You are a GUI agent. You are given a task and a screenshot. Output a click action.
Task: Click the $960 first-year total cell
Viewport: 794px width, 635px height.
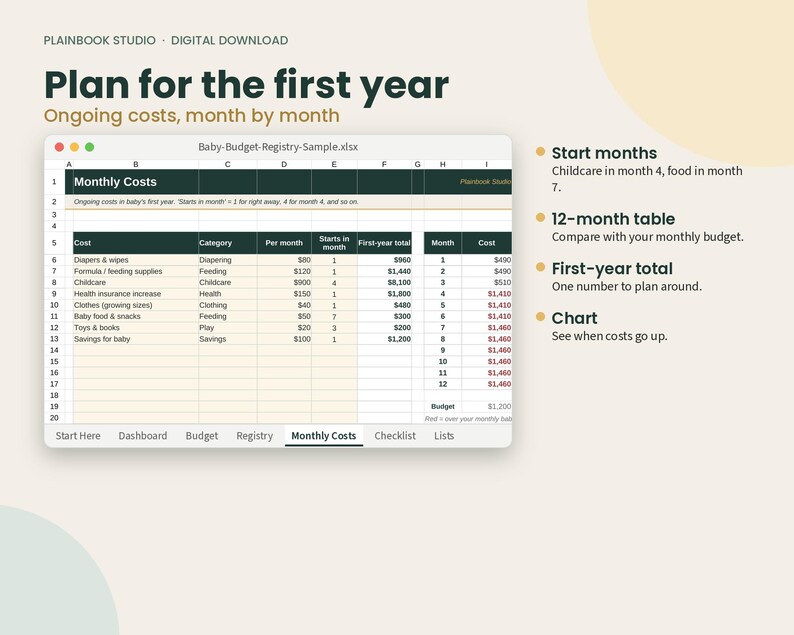coord(384,260)
